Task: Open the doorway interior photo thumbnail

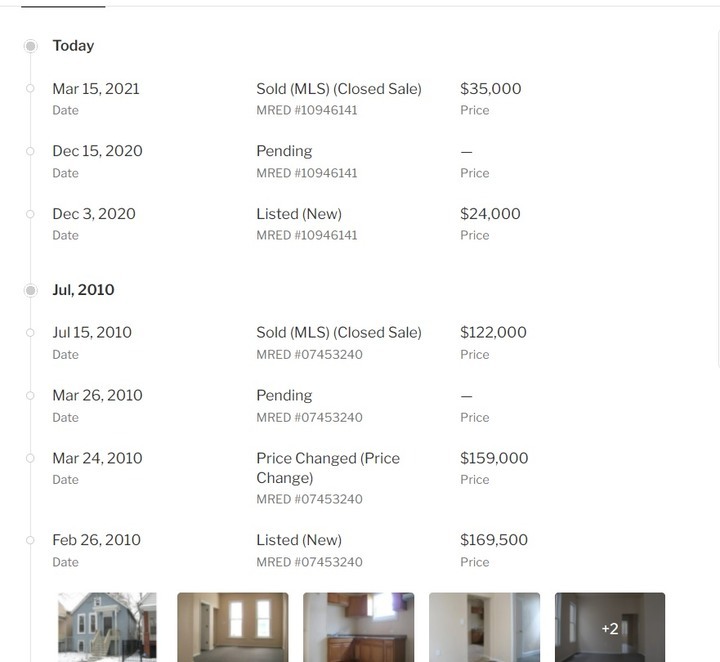Action: point(484,627)
